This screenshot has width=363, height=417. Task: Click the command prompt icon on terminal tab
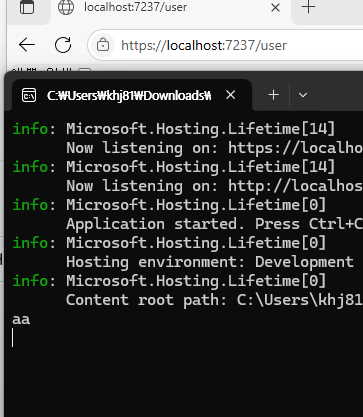[29, 96]
